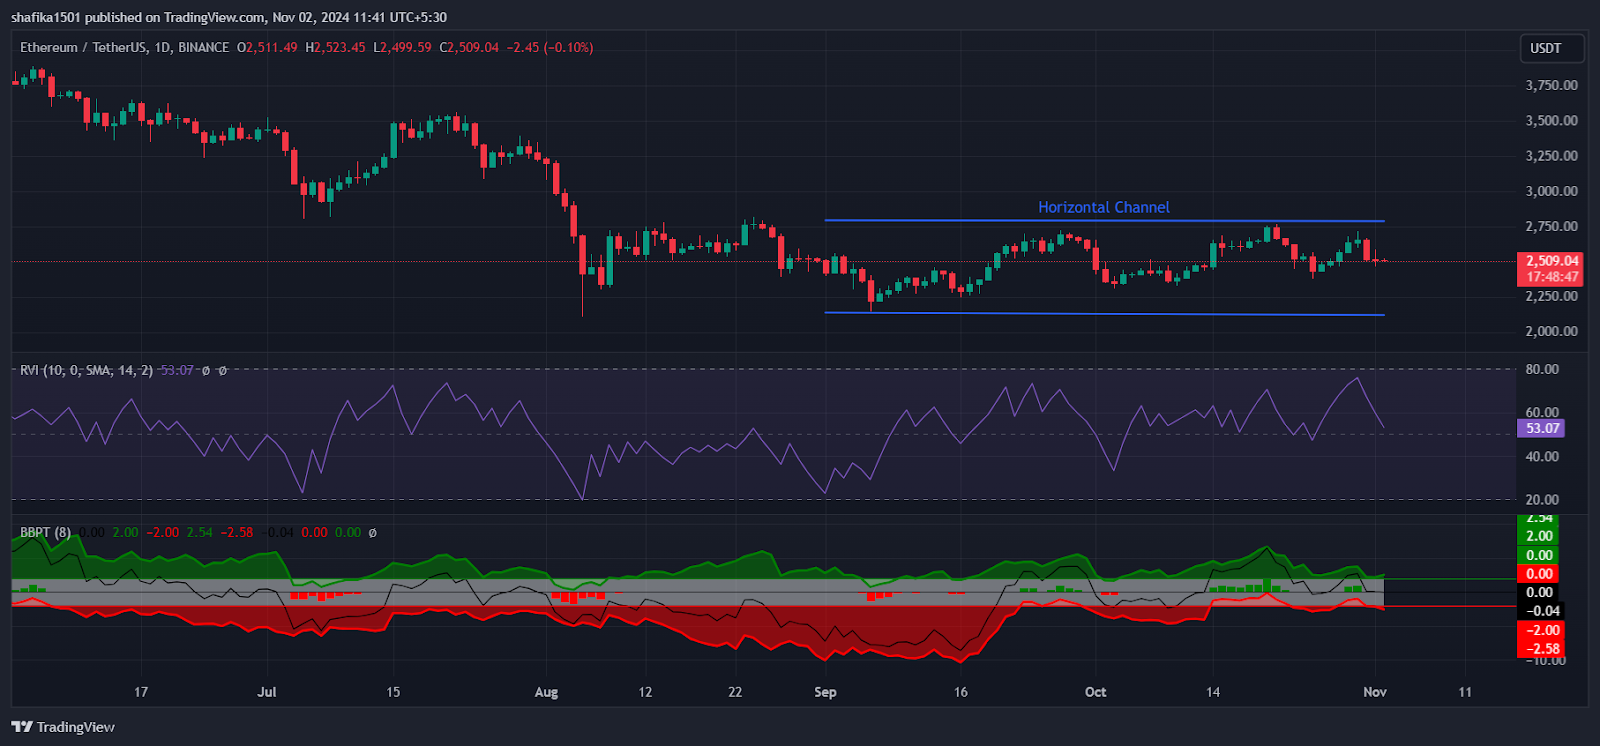
Task: Select the lower blue channel line
Action: 1104,314
